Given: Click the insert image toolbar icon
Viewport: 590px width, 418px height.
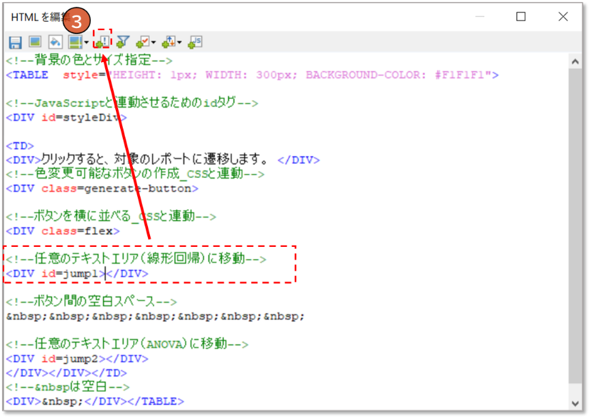Looking at the screenshot, I should pyautogui.click(x=35, y=42).
